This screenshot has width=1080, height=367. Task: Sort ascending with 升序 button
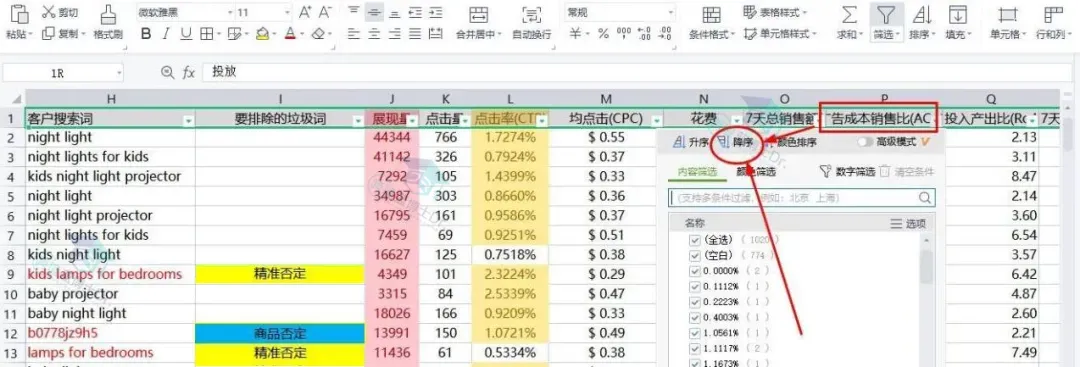[691, 143]
